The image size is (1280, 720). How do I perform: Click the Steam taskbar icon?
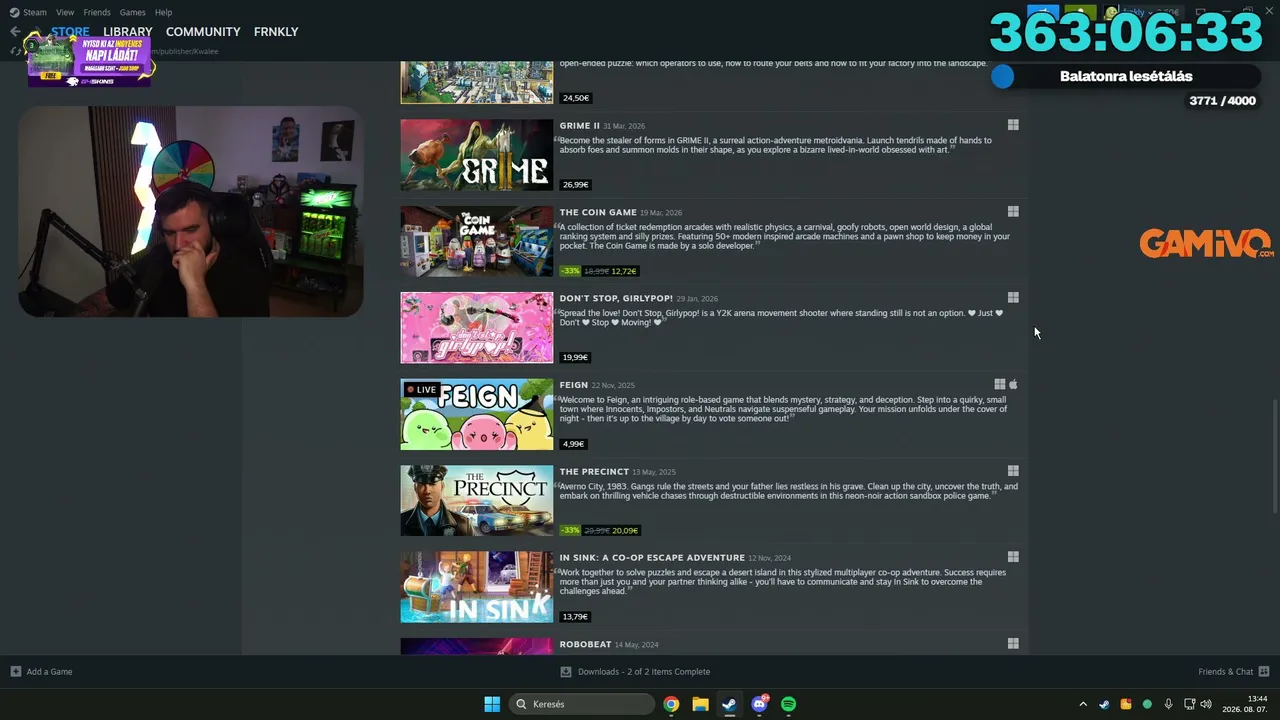pyautogui.click(x=729, y=704)
